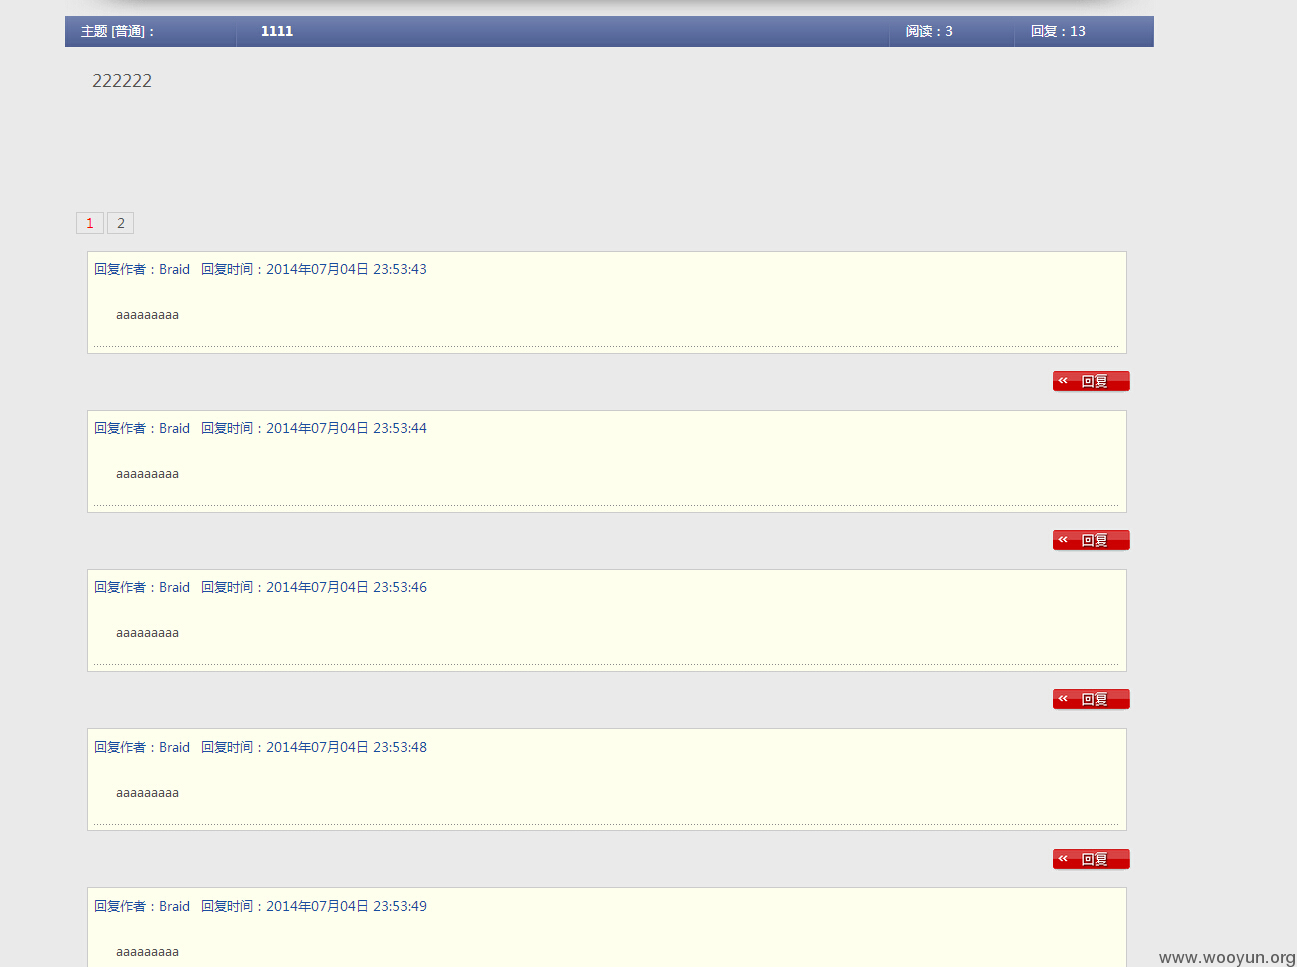
Task: Go to page 1 of replies
Action: point(90,223)
